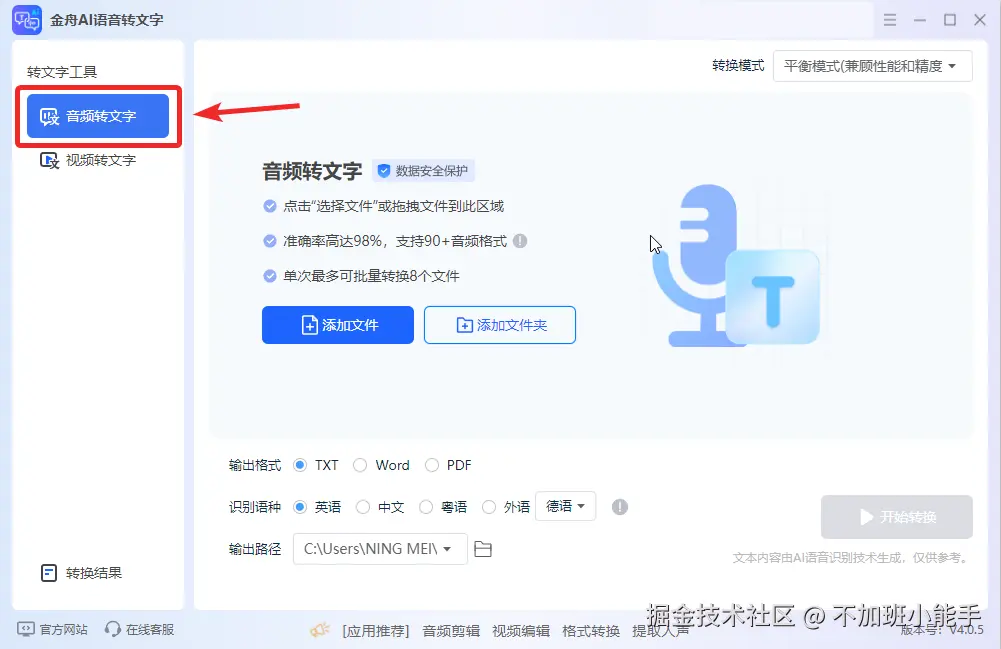Click the 在线客服 headset icon
Screen dimensions: 1001x649
113,630
